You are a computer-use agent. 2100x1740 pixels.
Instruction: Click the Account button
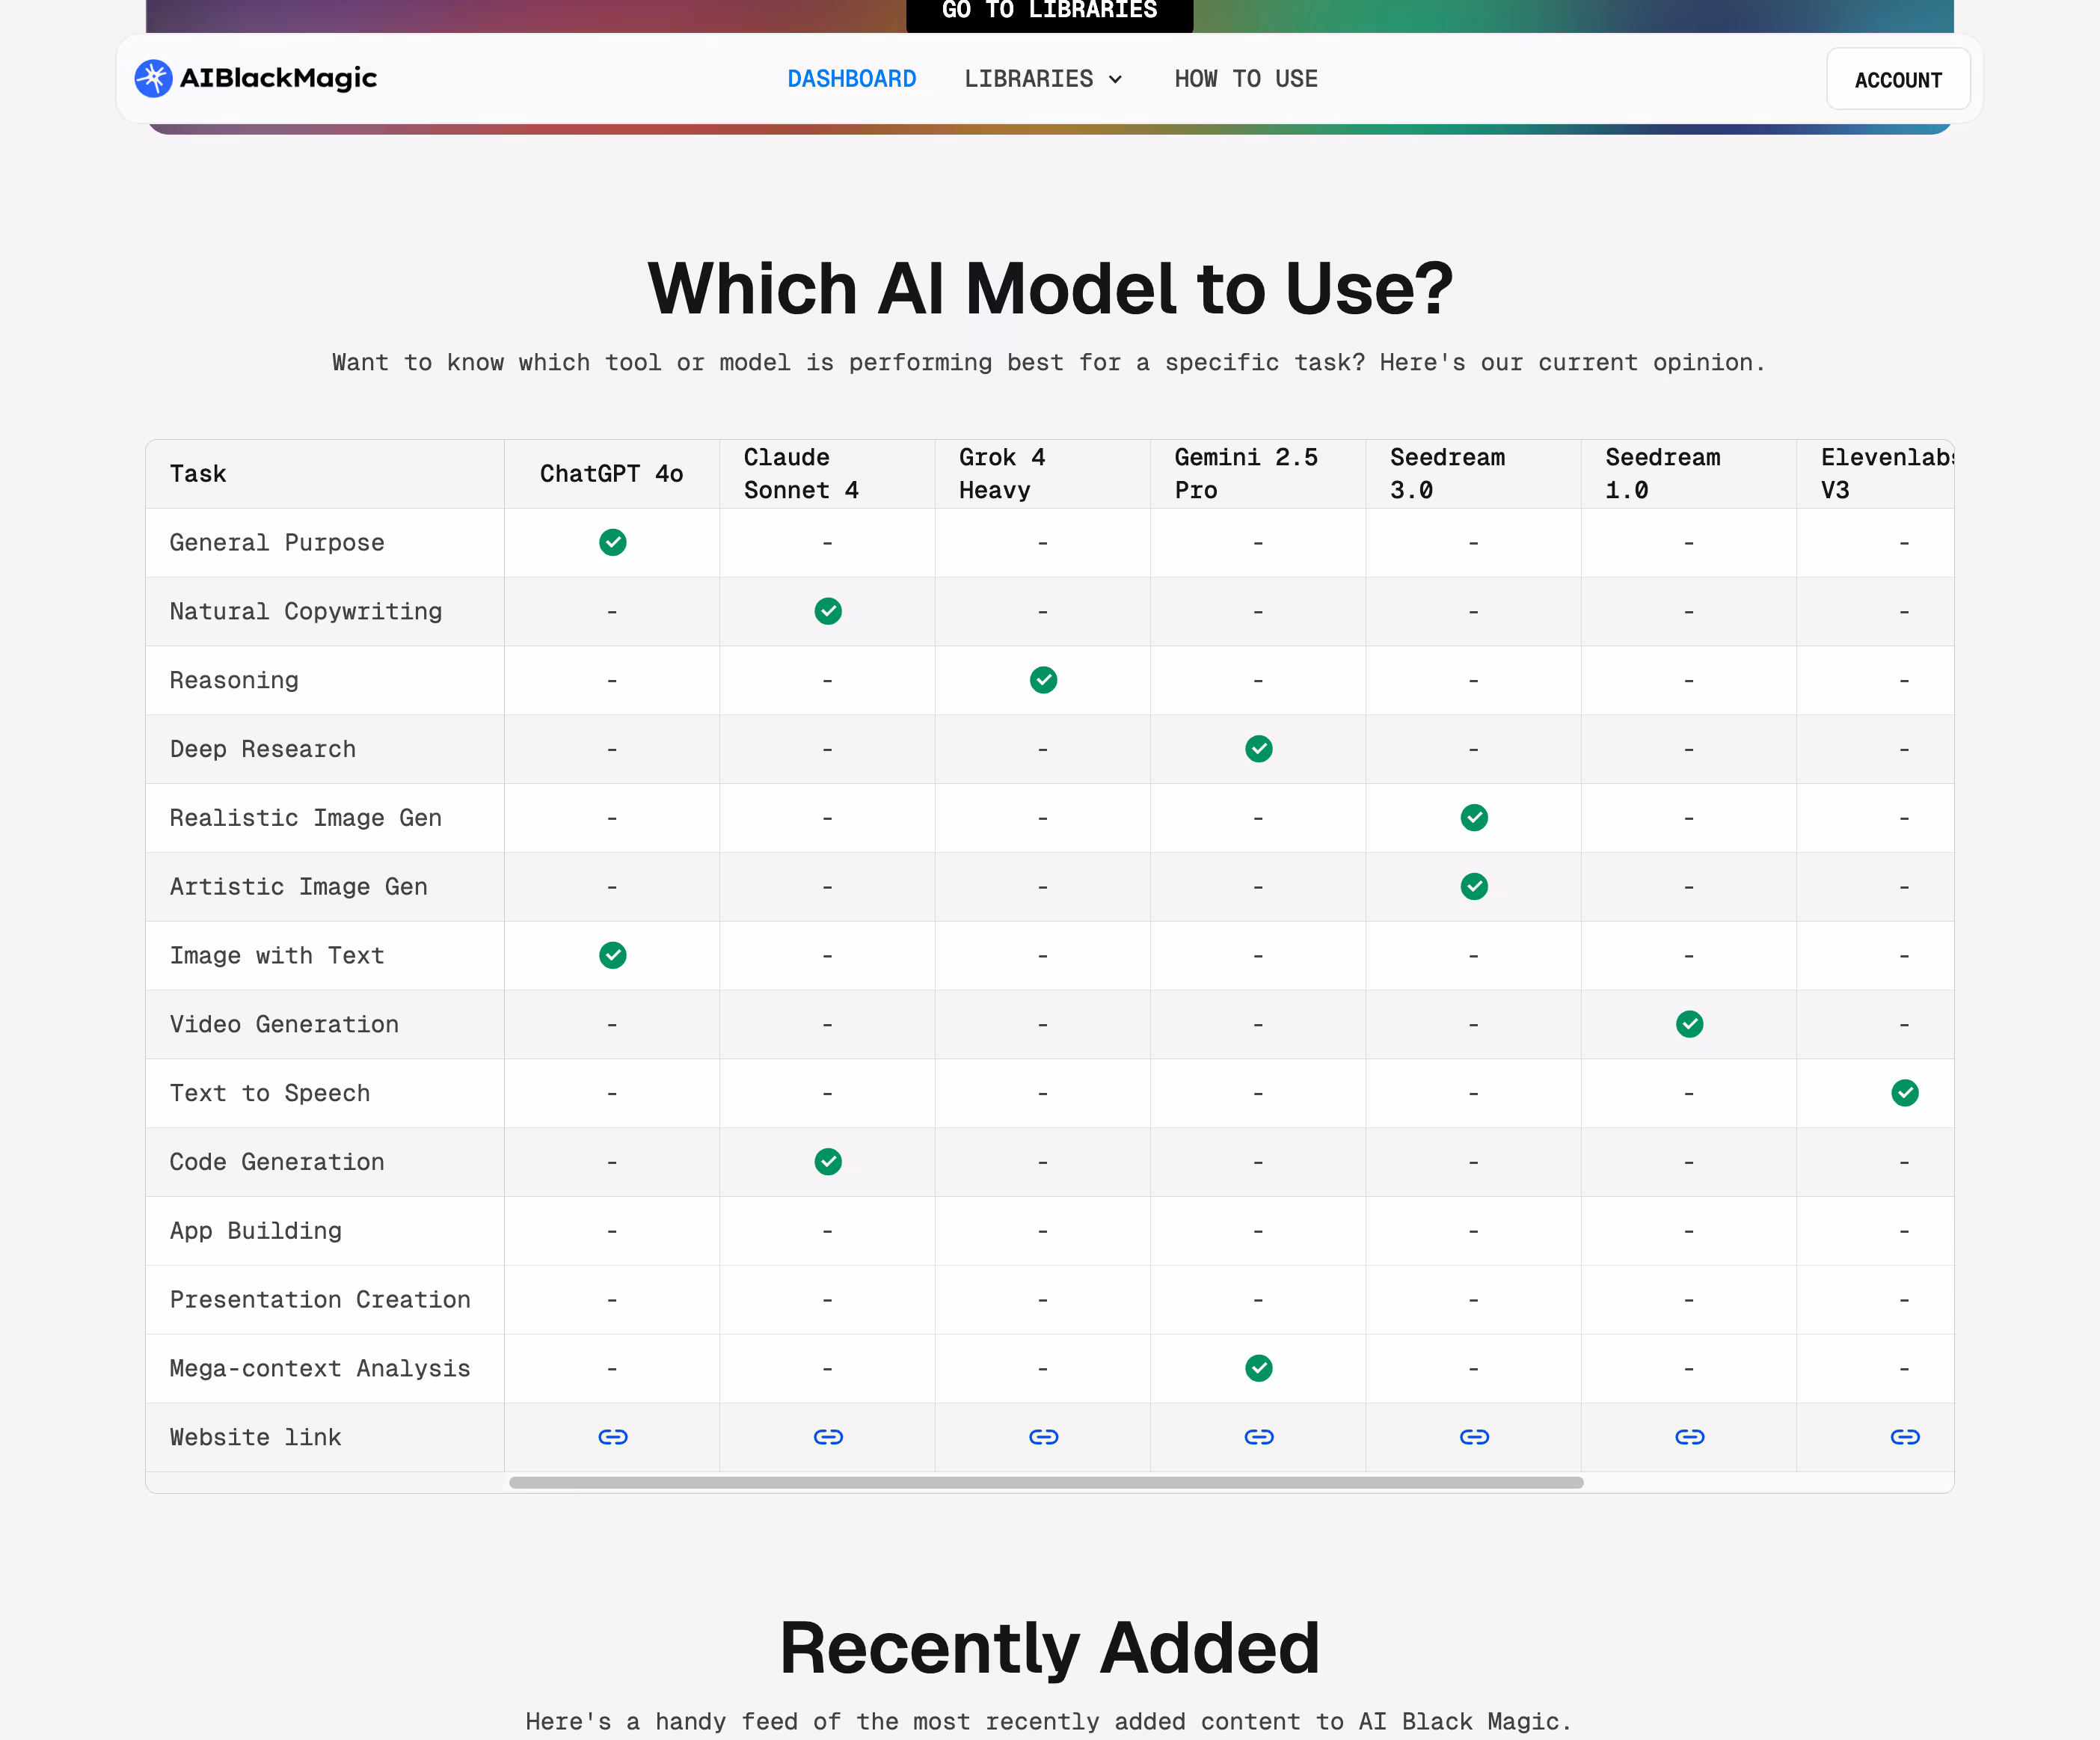[x=1897, y=80]
